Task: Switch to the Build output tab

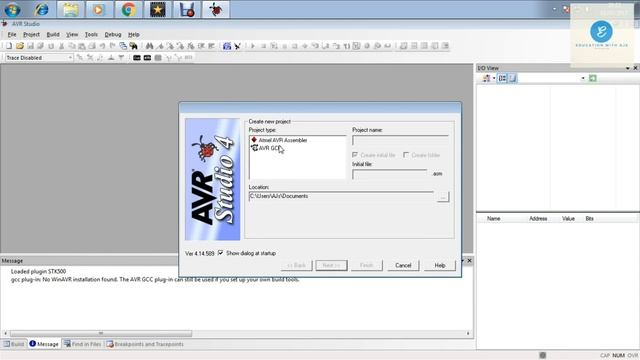Action: 14,344
